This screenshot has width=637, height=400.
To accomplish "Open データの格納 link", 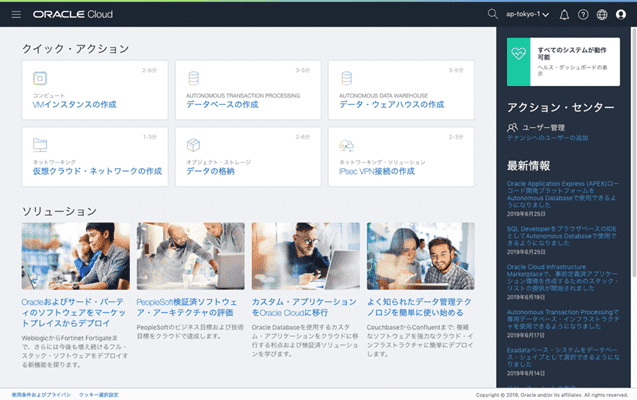I will [x=210, y=171].
